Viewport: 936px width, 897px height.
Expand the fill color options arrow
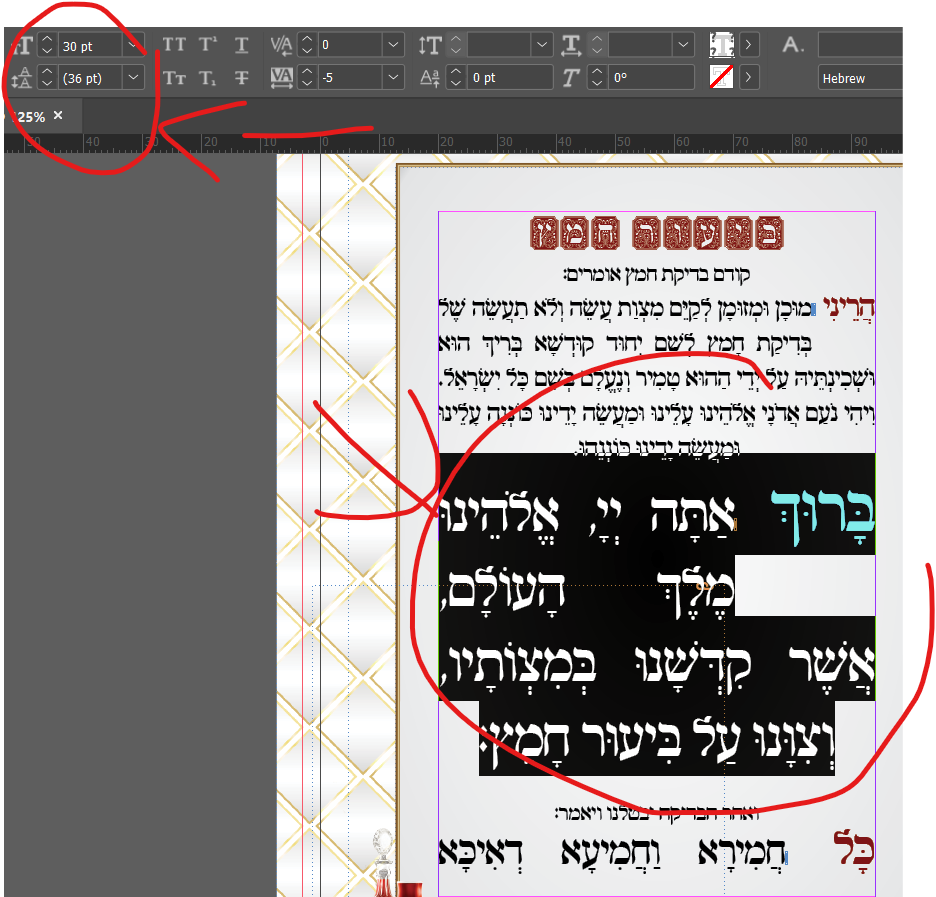[x=749, y=45]
